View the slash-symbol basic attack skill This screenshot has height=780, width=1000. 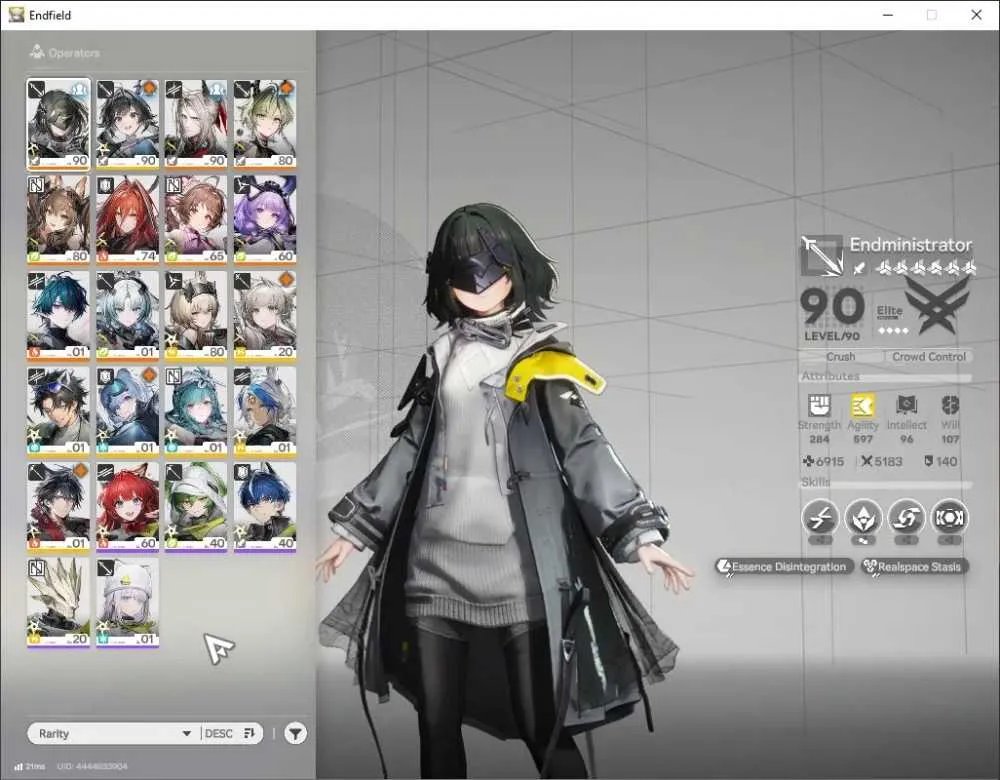(x=820, y=517)
